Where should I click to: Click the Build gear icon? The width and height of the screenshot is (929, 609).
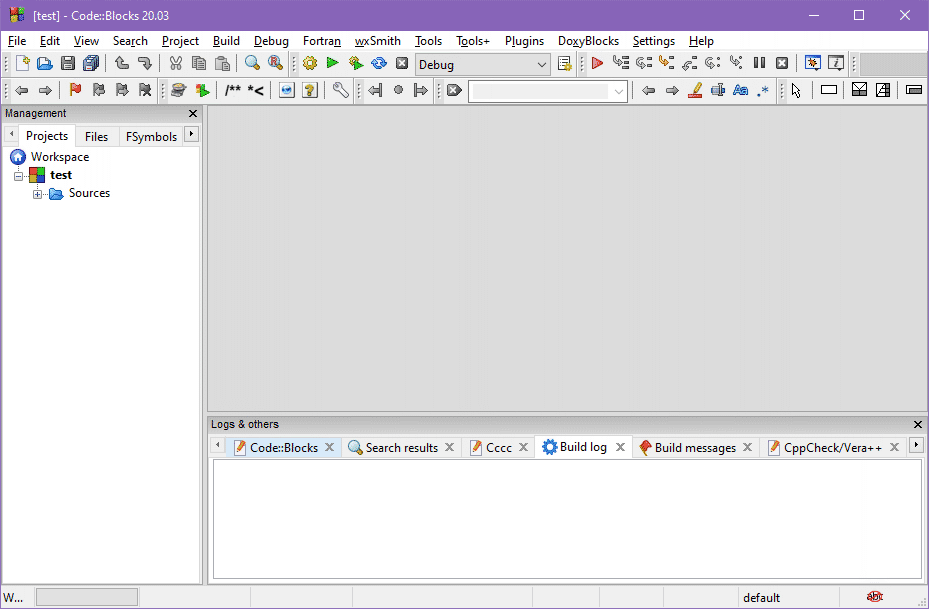(310, 64)
